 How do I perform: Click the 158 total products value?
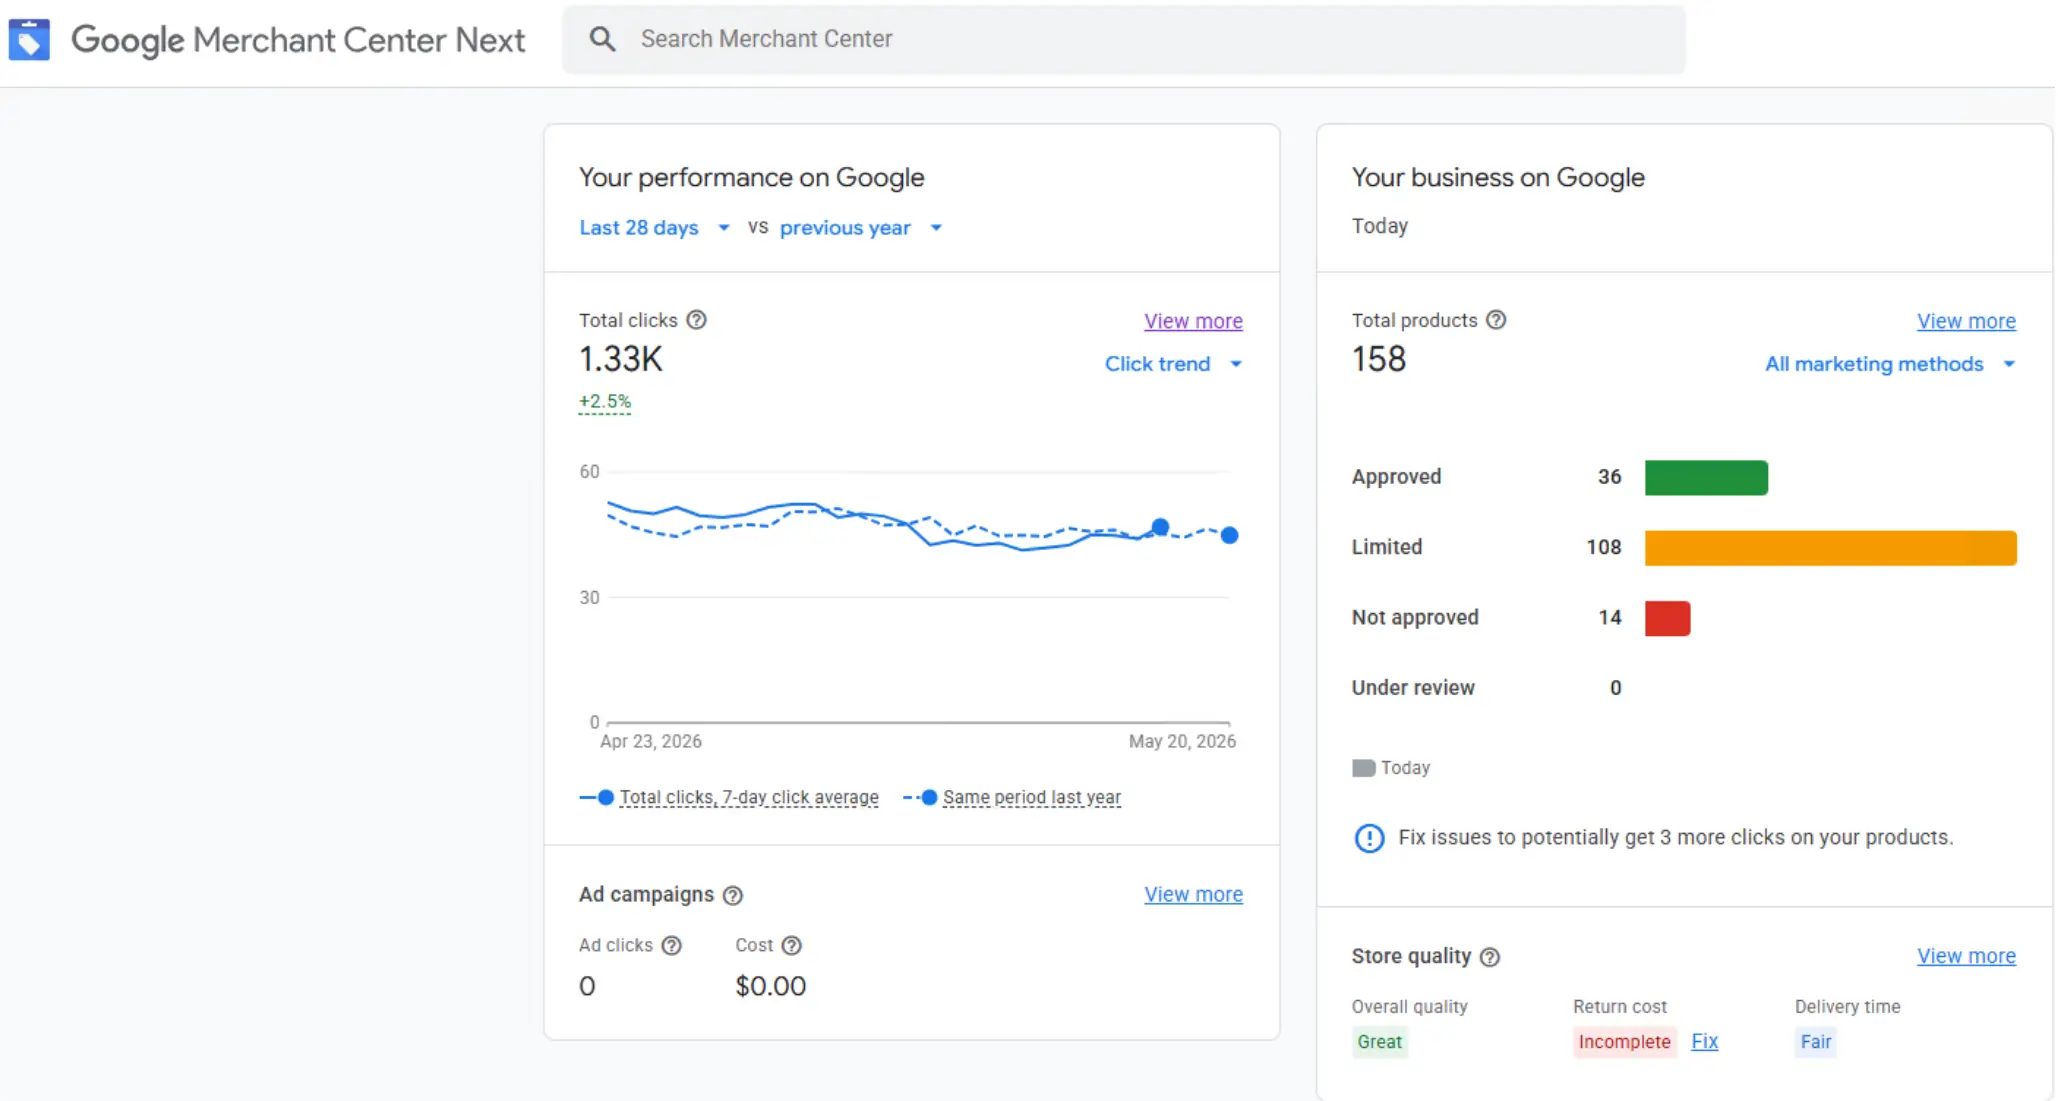[1379, 359]
